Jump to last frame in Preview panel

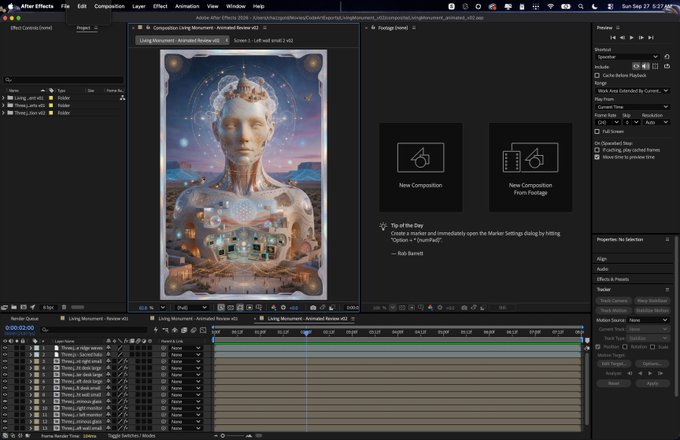(x=651, y=38)
